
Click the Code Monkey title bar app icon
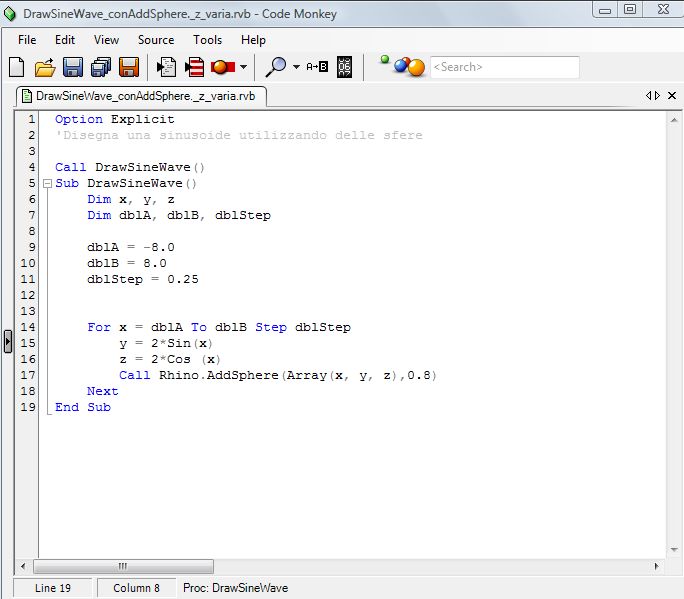(10, 14)
